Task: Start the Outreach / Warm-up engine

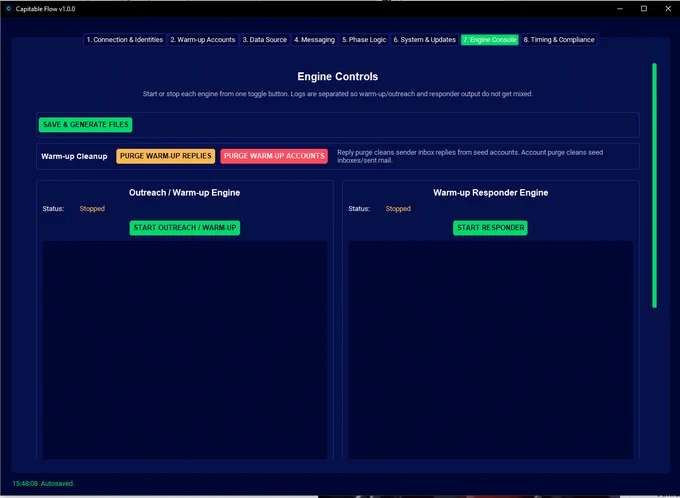Action: pos(185,228)
